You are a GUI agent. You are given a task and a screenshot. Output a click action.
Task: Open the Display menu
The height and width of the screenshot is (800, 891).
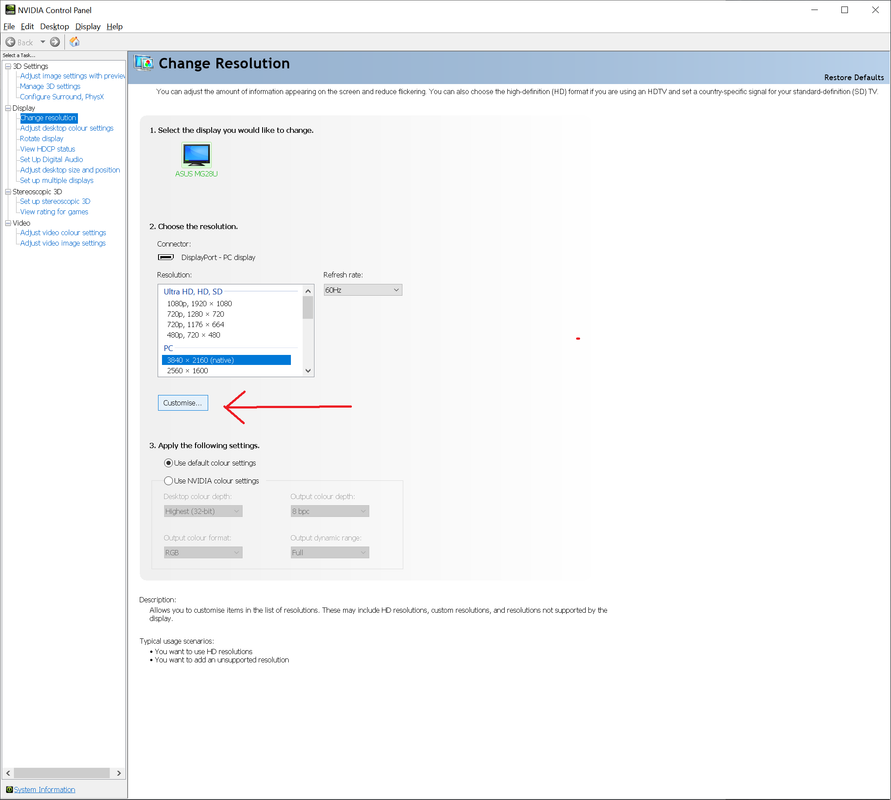pyautogui.click(x=88, y=26)
